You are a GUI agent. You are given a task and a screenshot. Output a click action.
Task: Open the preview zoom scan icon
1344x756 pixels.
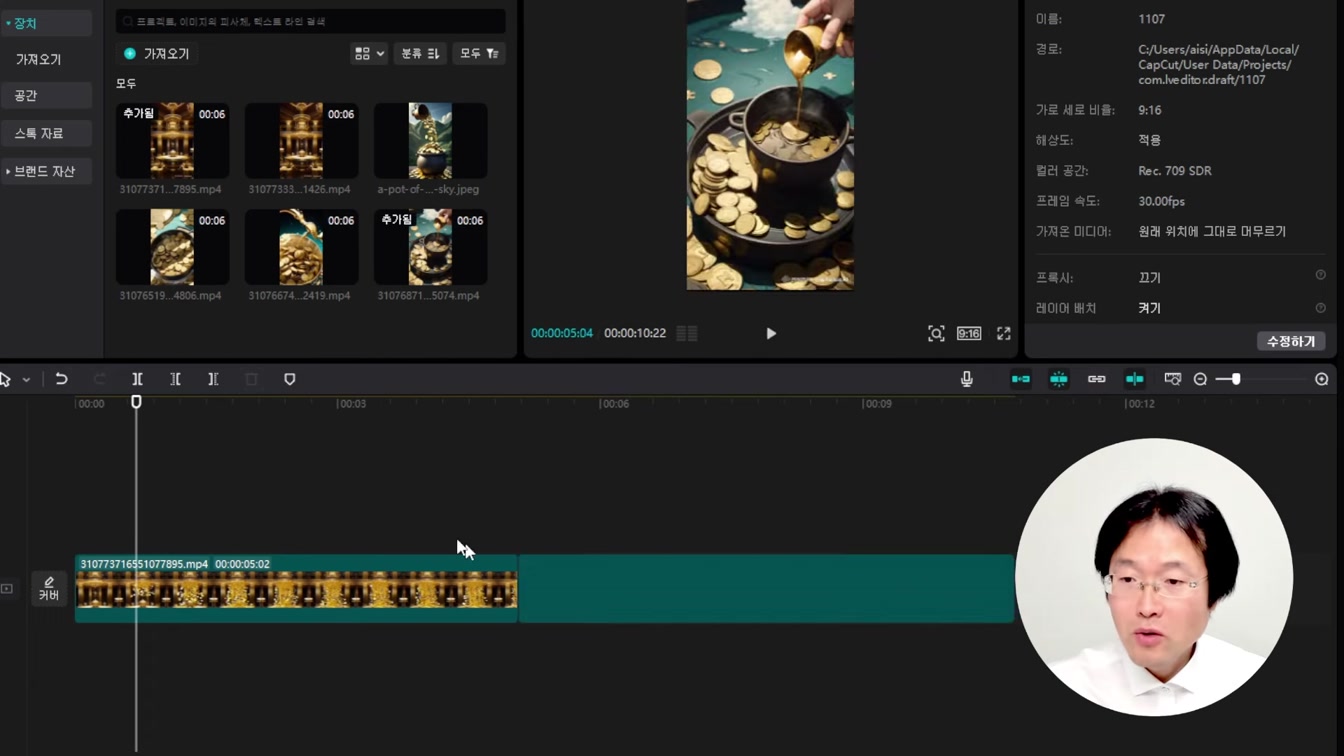[935, 333]
